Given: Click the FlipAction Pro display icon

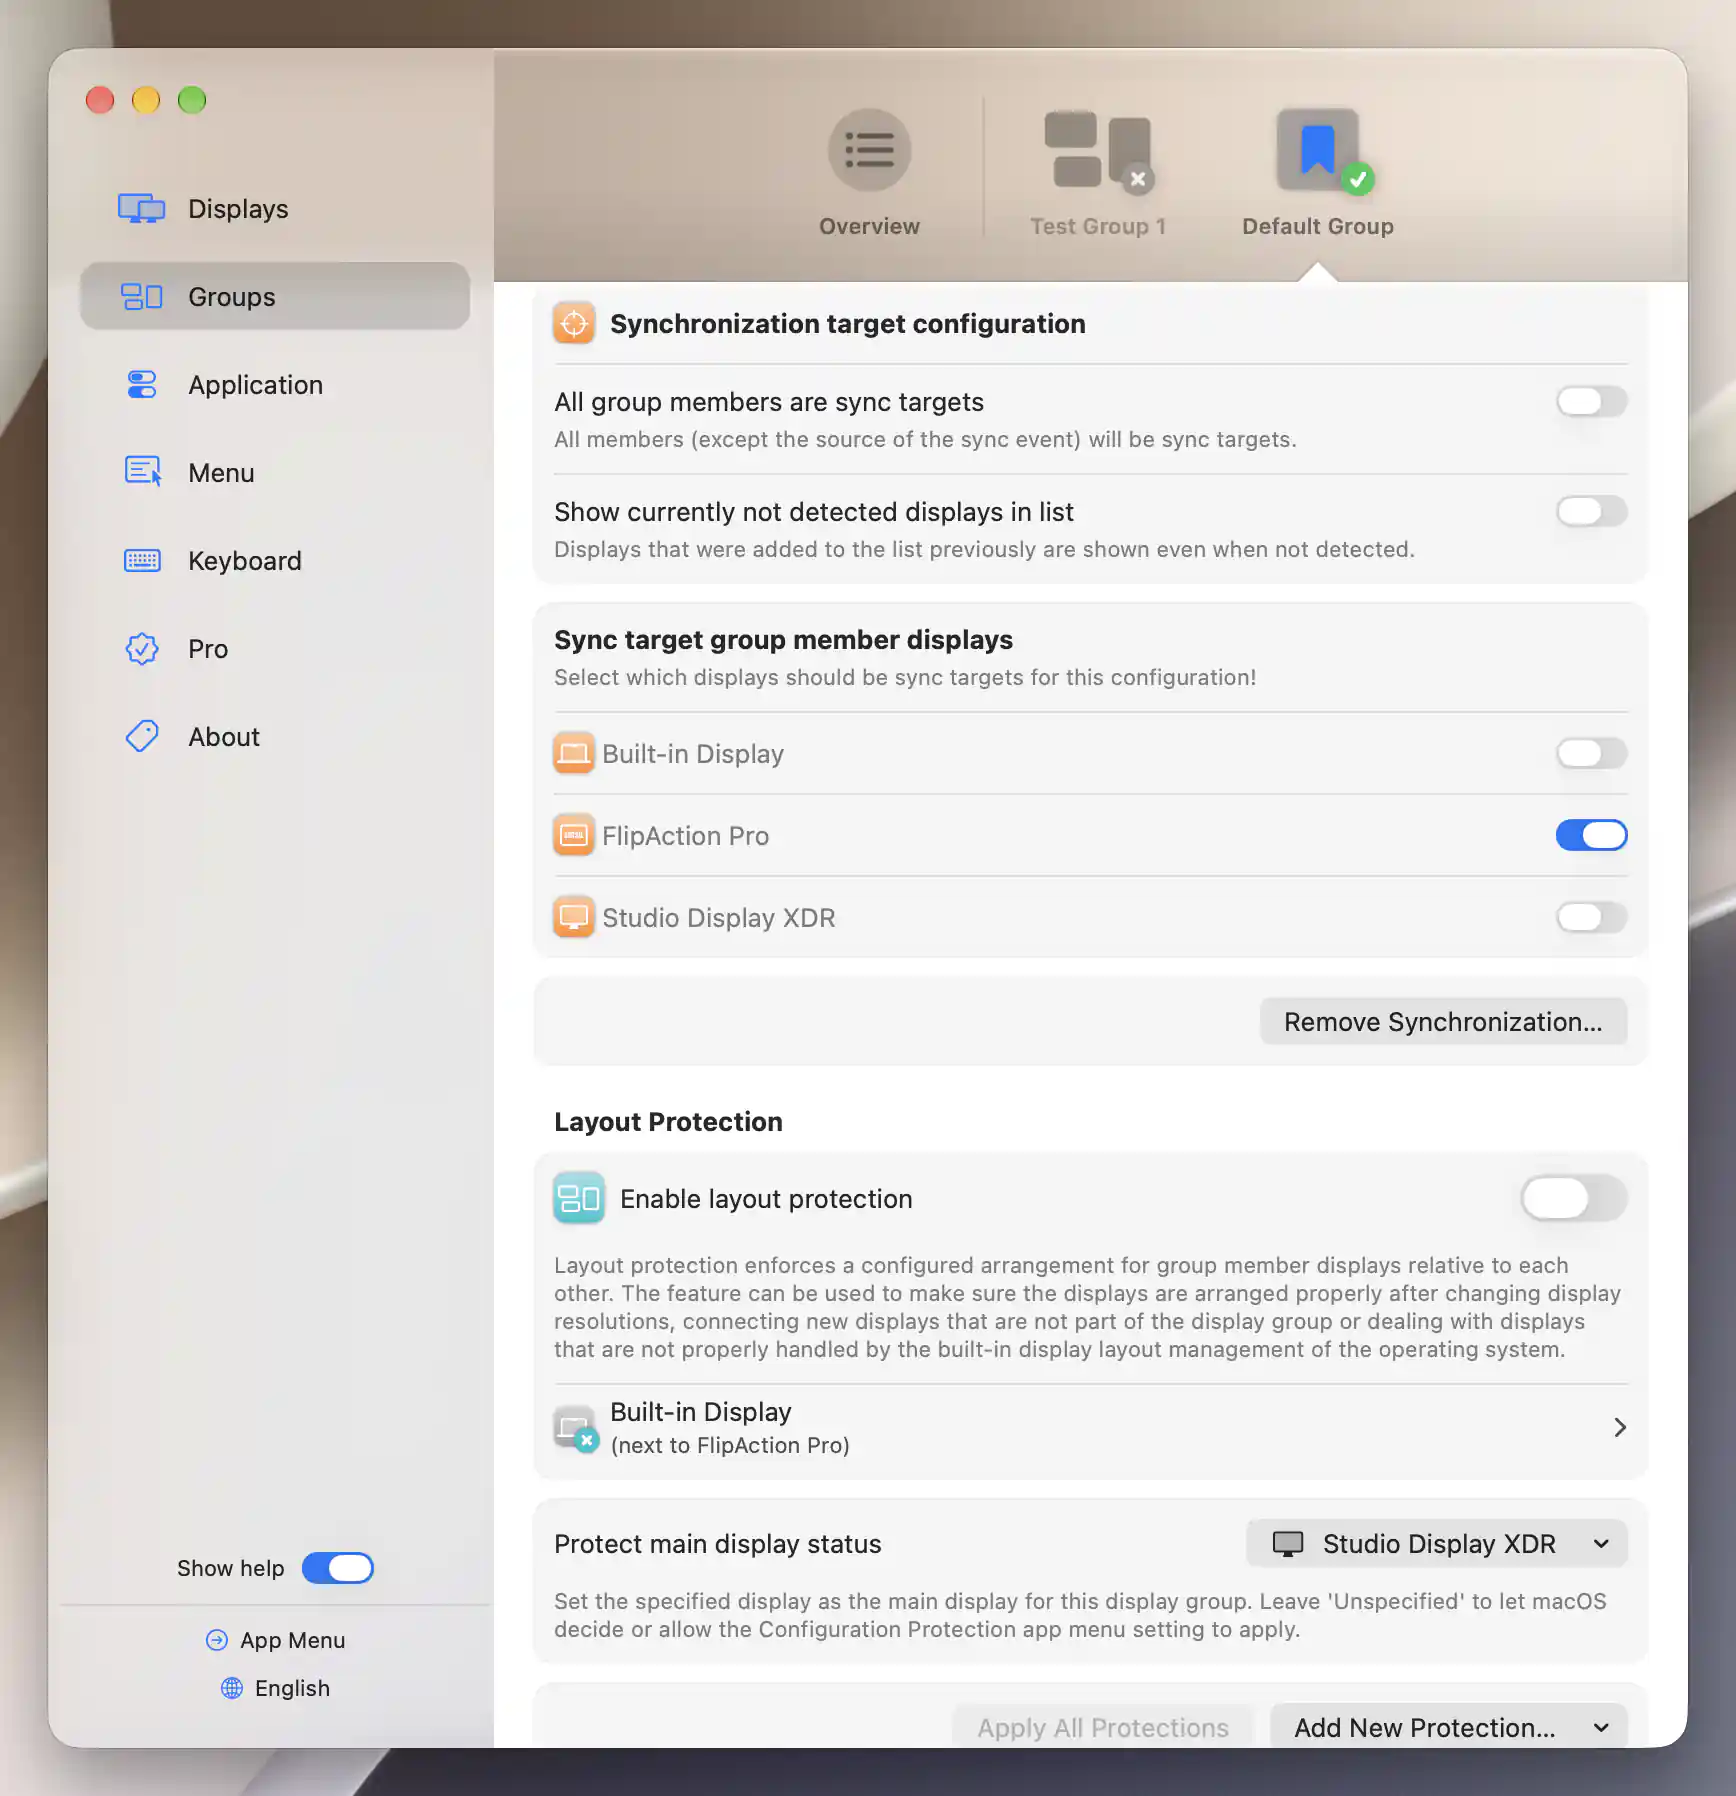Looking at the screenshot, I should coord(574,835).
